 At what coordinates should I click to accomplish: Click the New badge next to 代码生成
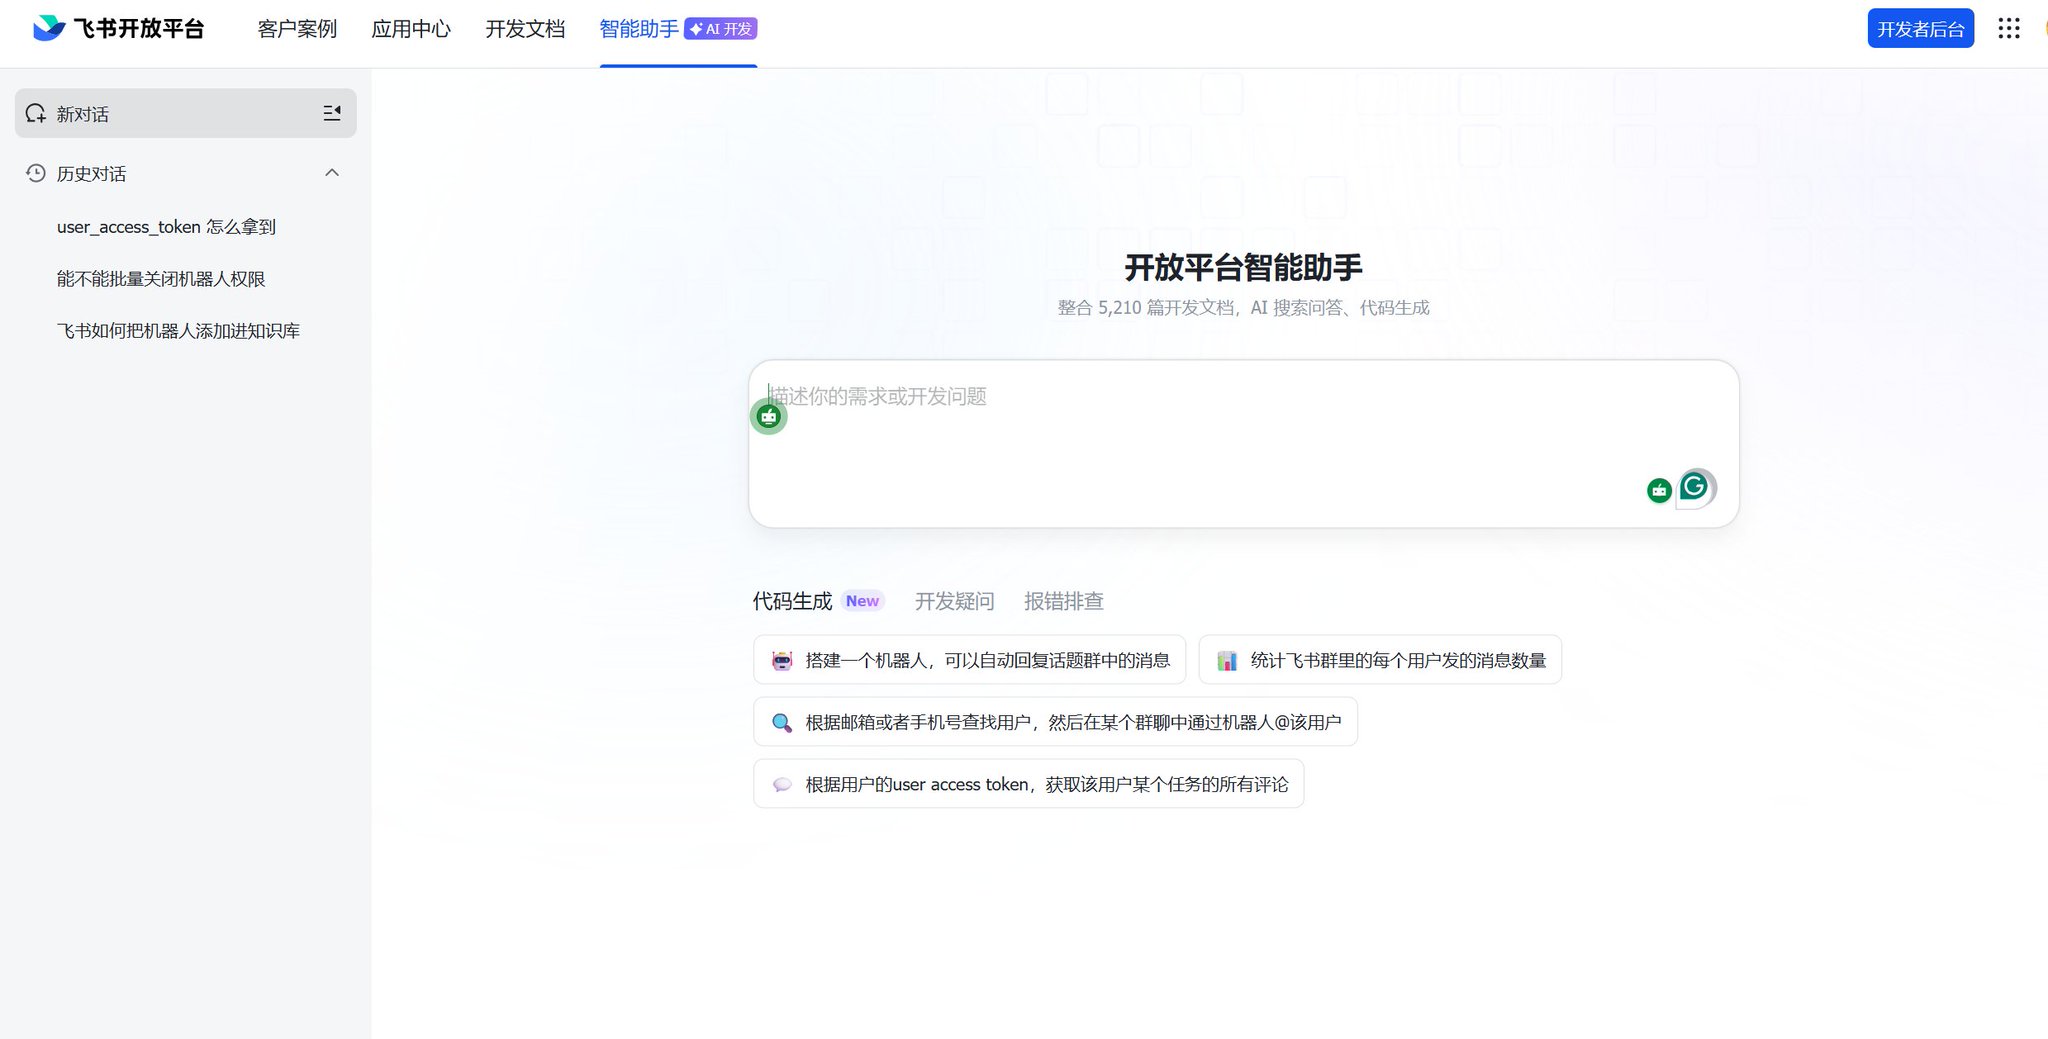862,601
